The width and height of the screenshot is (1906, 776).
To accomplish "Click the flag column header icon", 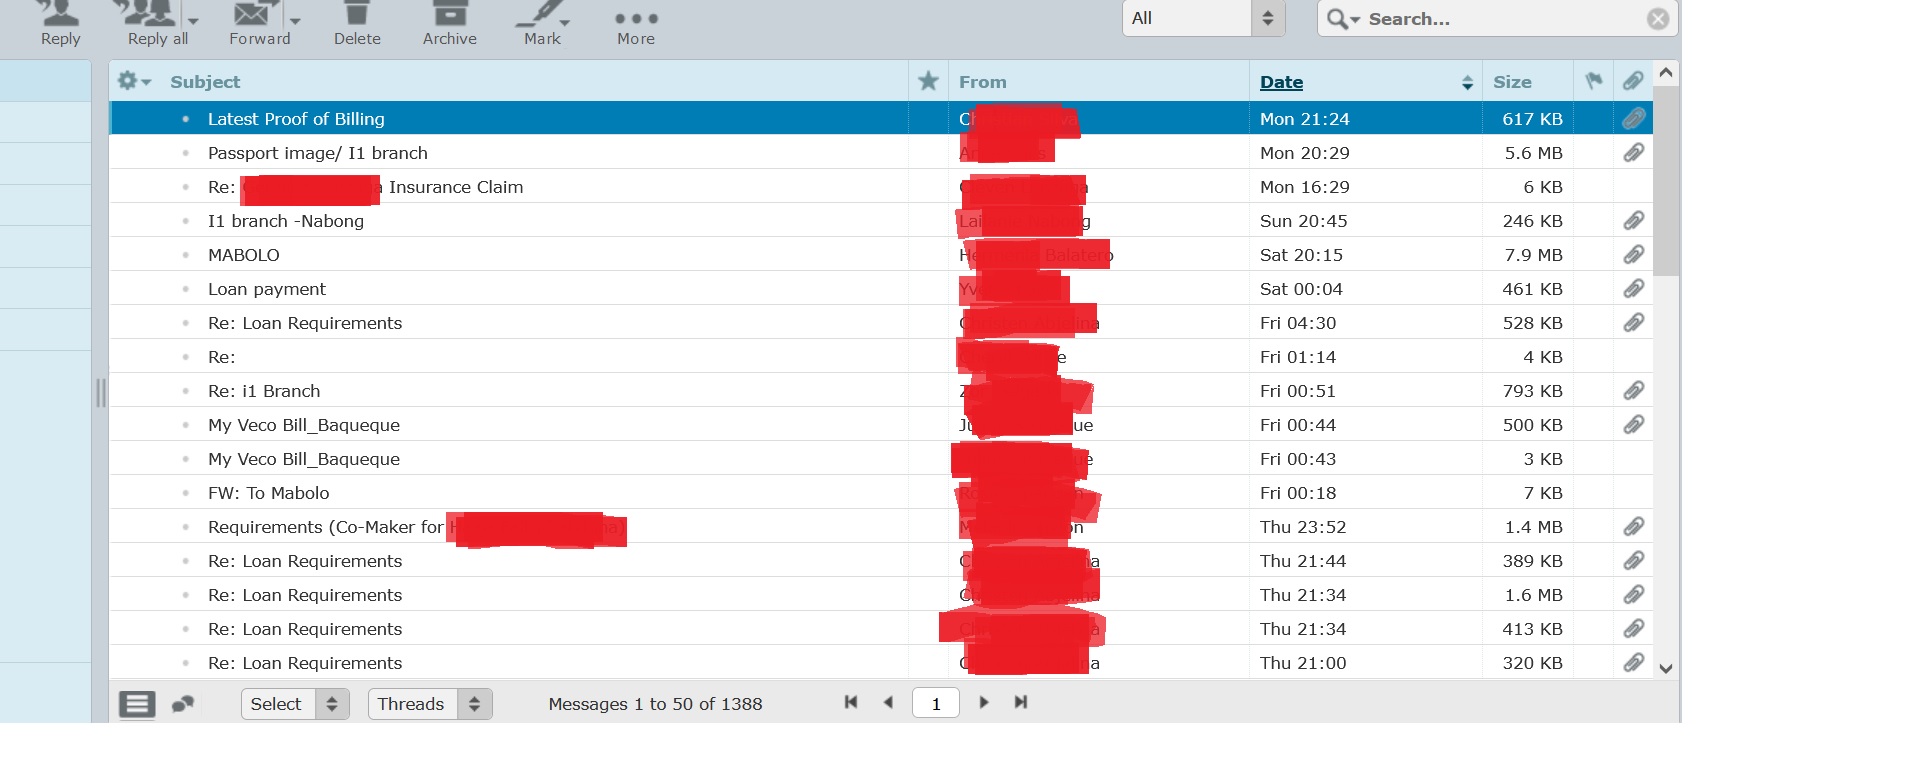I will click(x=1594, y=81).
